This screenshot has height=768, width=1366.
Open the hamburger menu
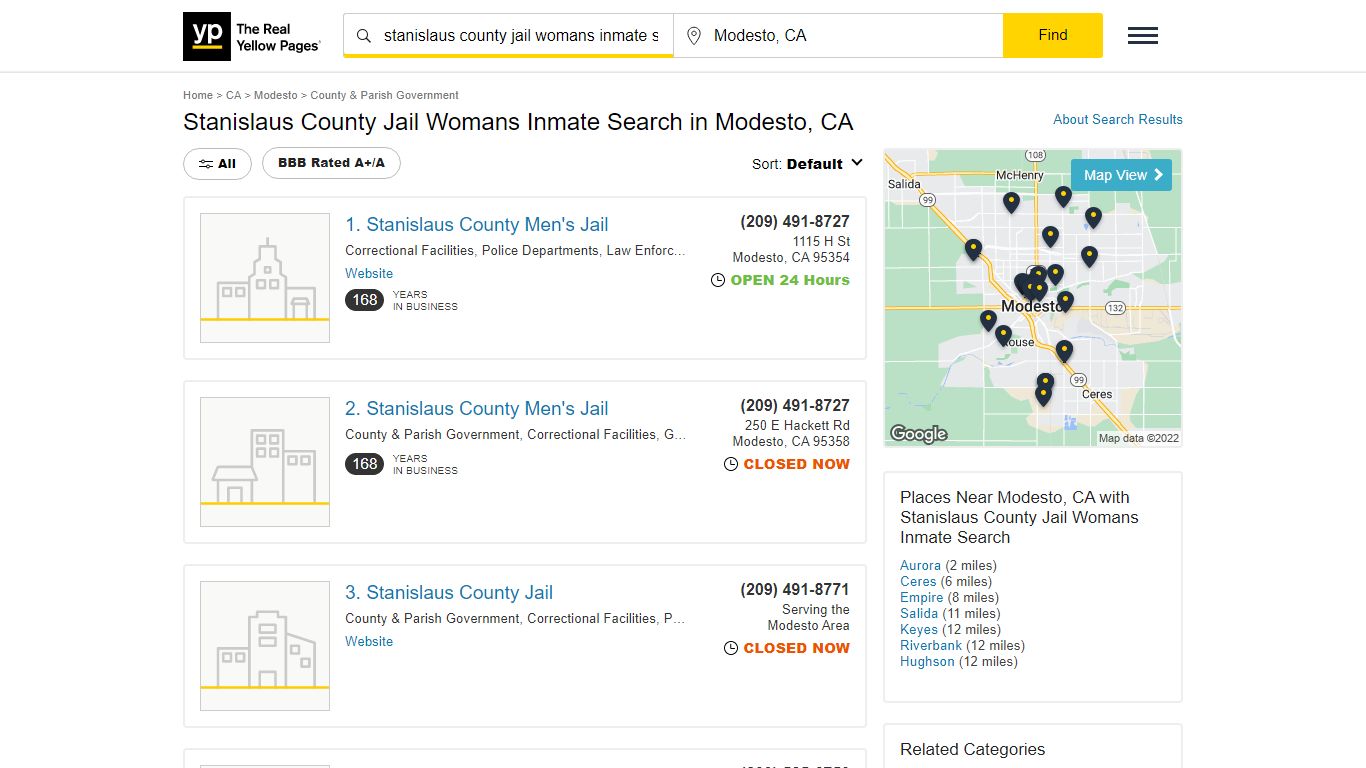[1143, 36]
